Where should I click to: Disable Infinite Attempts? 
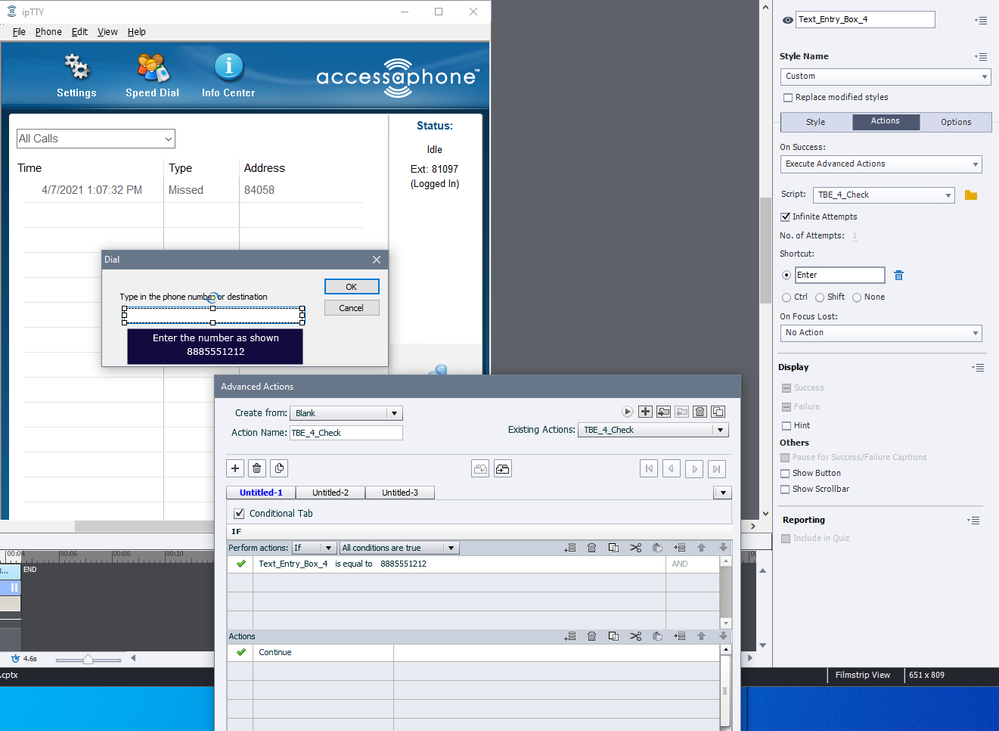pos(785,216)
